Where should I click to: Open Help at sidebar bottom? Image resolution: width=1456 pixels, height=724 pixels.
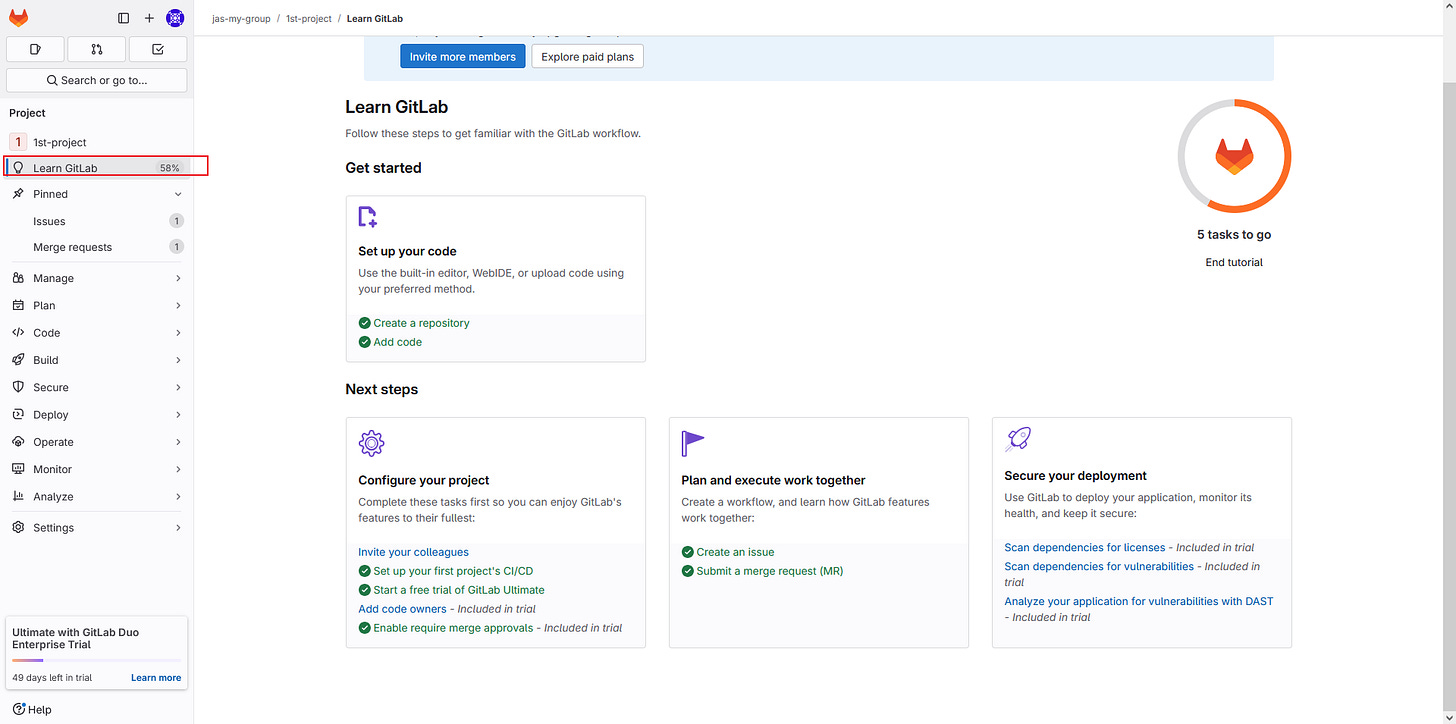31,709
